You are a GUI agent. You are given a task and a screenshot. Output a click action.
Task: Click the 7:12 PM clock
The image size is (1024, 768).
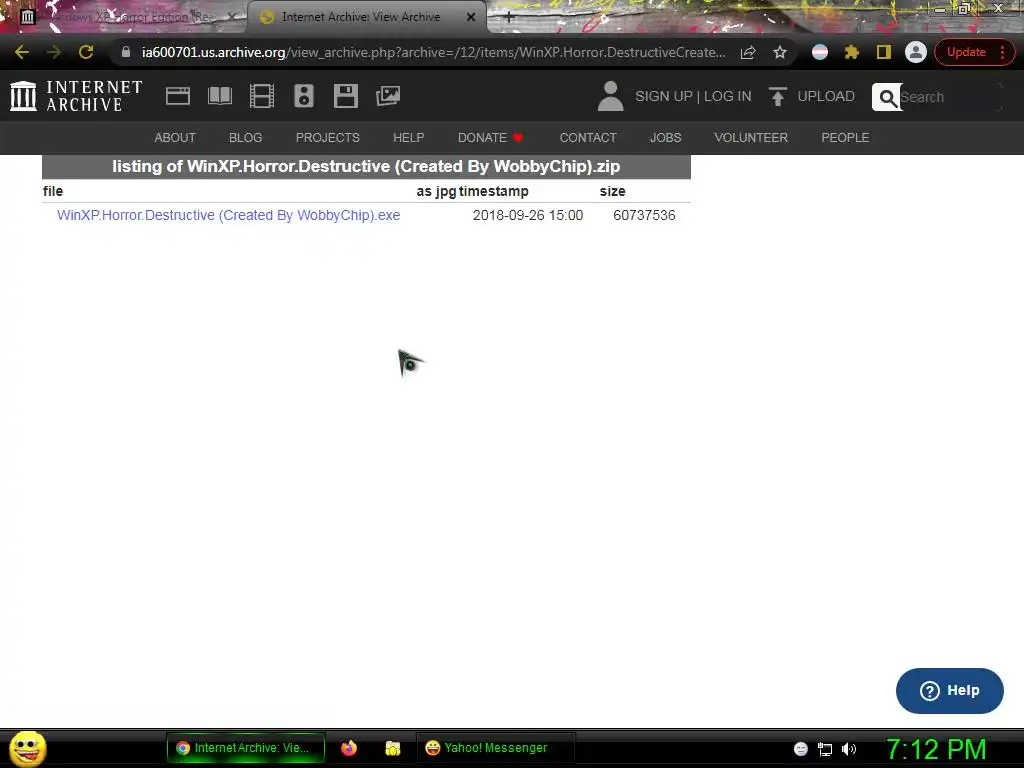coord(936,749)
